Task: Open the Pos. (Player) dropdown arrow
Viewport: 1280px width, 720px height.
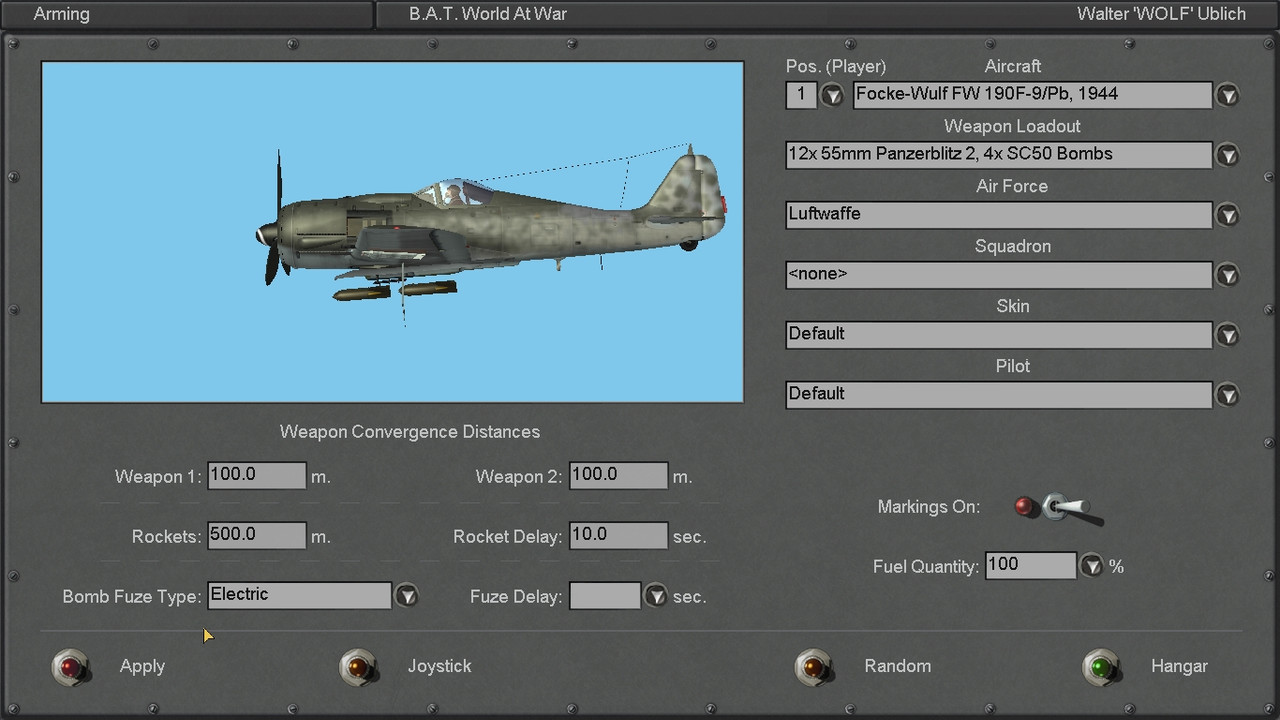Action: 832,95
